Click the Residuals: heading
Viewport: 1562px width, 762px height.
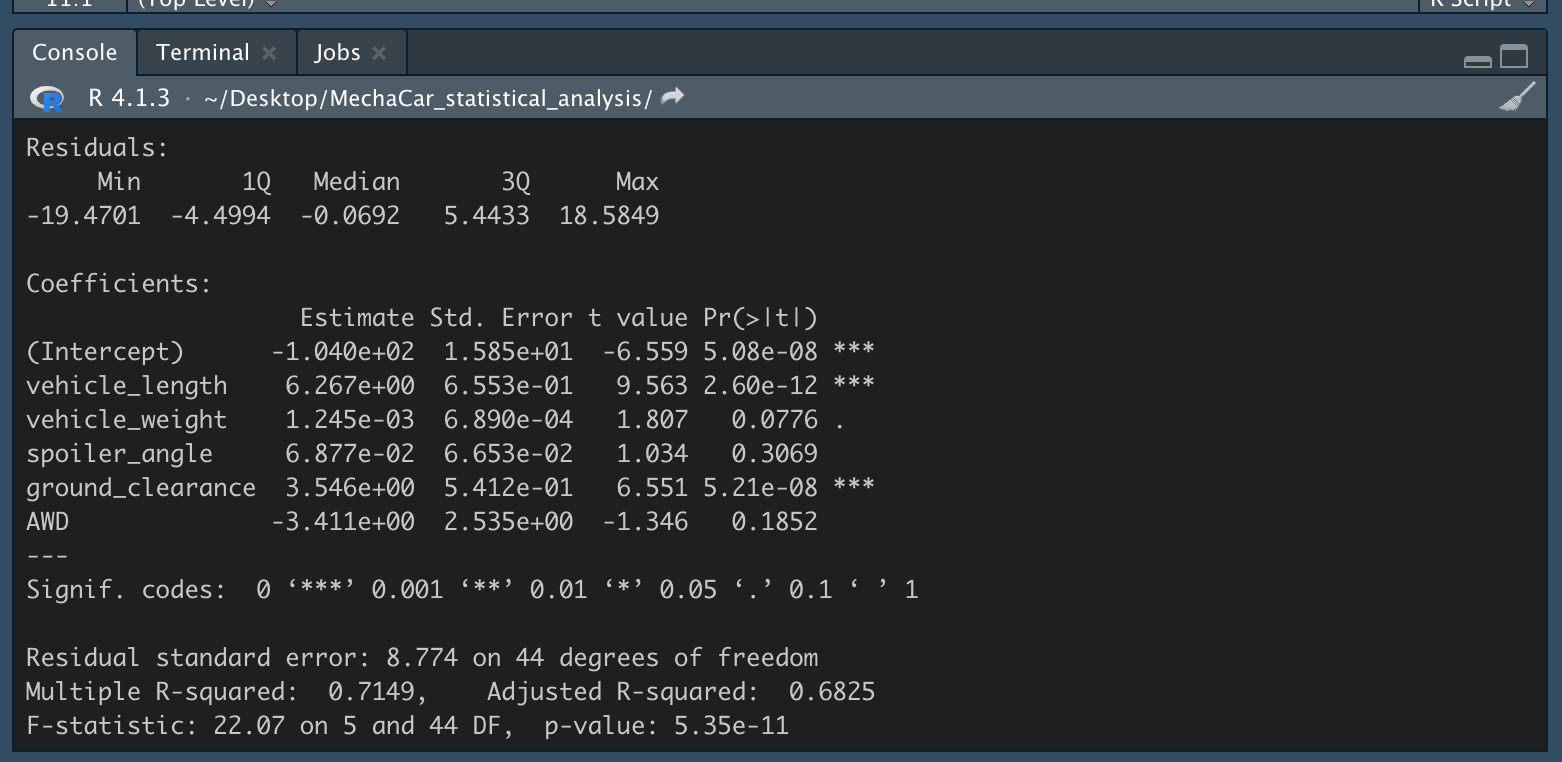[98, 148]
